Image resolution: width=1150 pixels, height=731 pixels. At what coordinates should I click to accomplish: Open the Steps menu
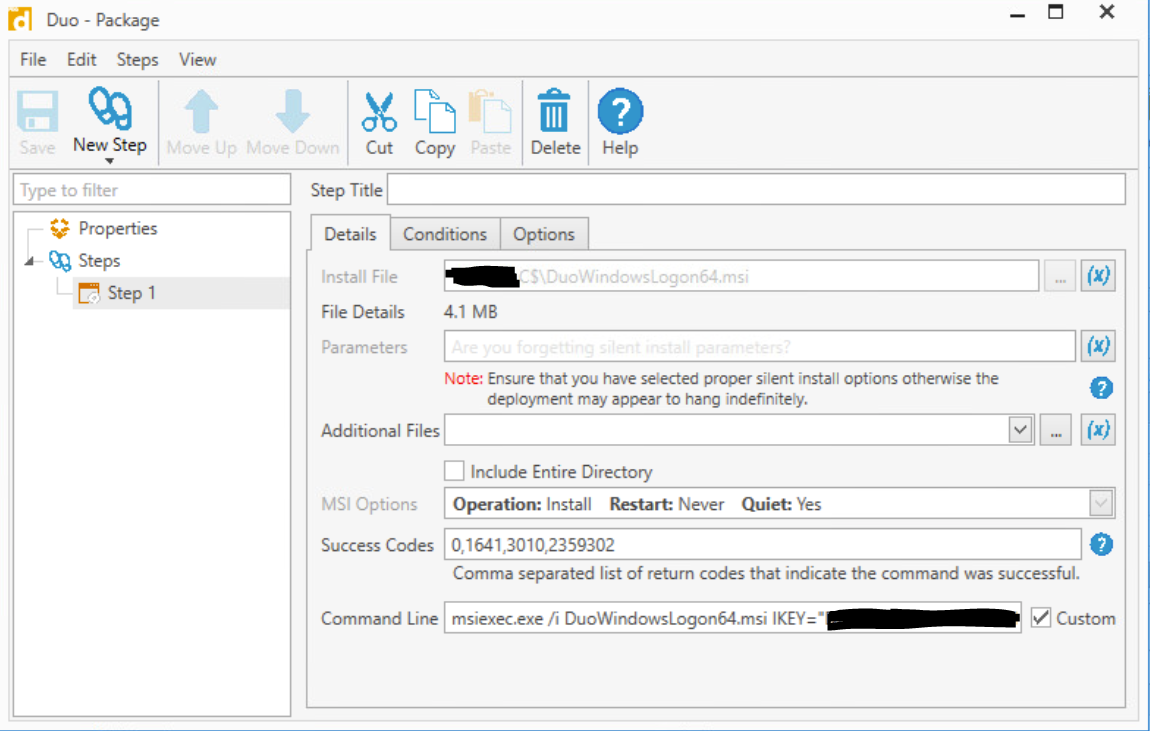(137, 60)
